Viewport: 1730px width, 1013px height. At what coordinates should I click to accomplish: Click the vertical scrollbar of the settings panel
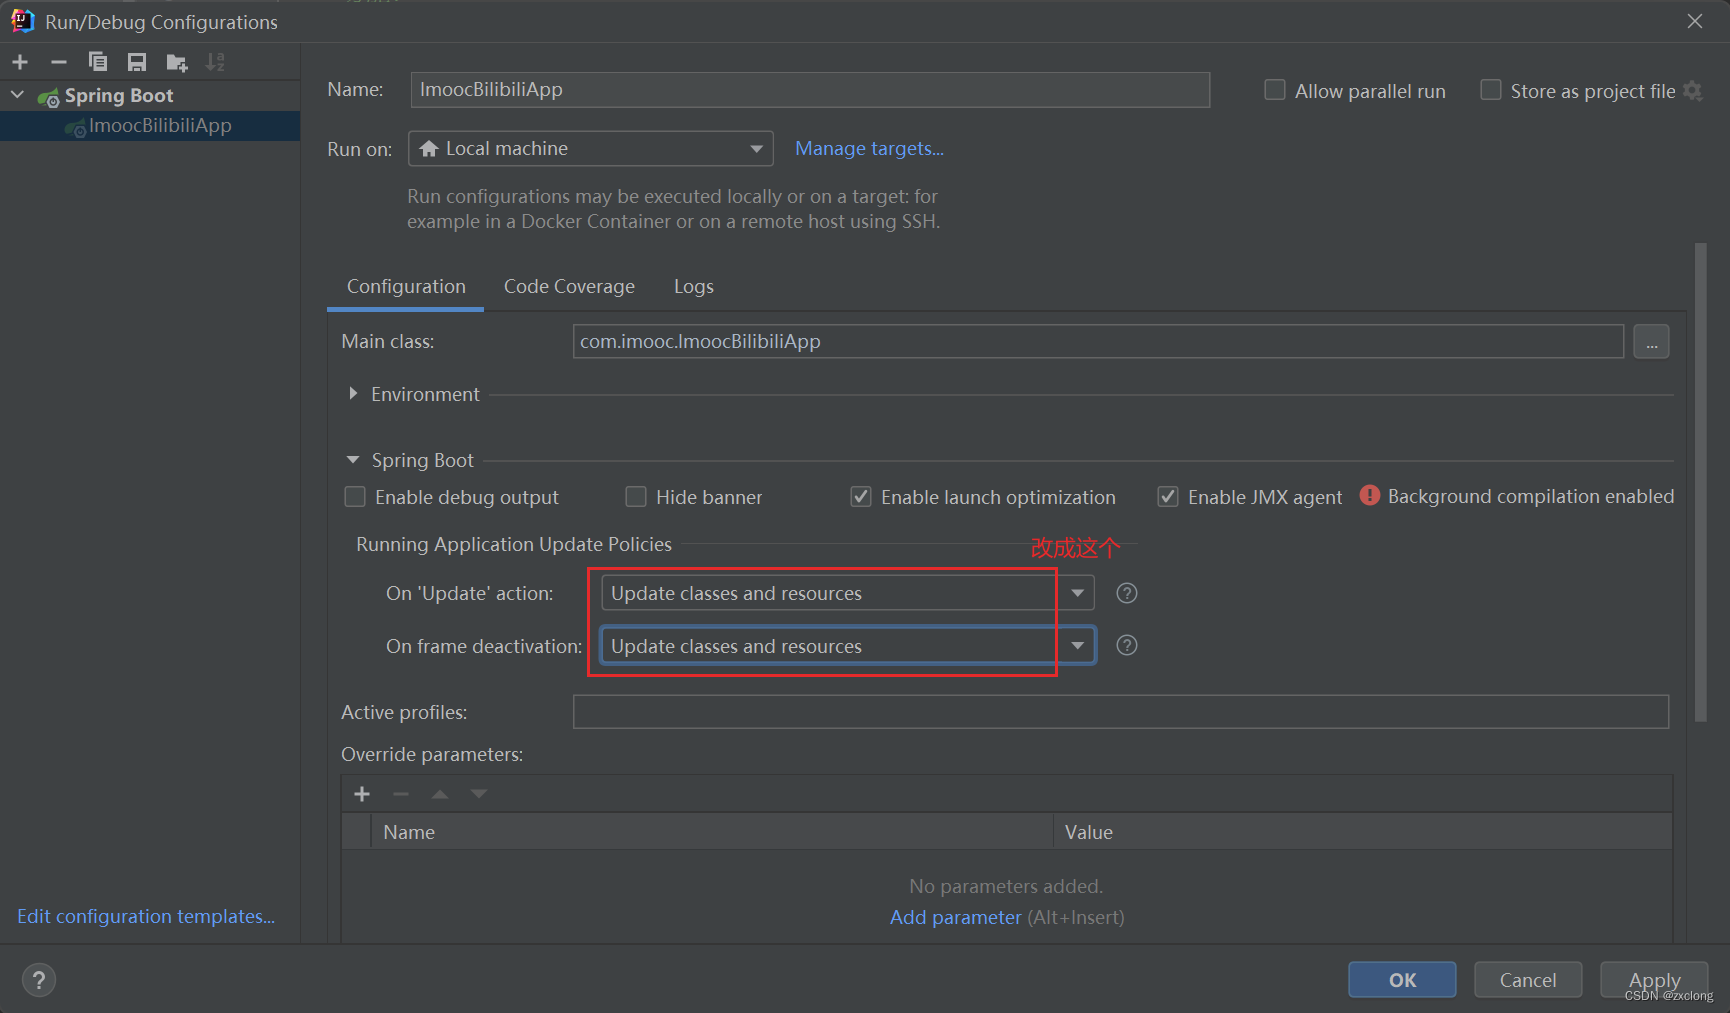1700,482
